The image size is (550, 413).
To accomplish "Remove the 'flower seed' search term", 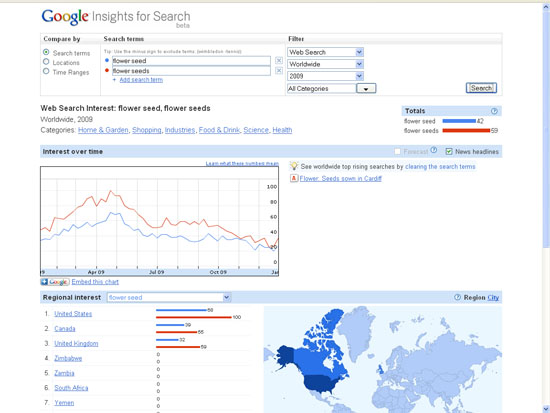I will [279, 61].
